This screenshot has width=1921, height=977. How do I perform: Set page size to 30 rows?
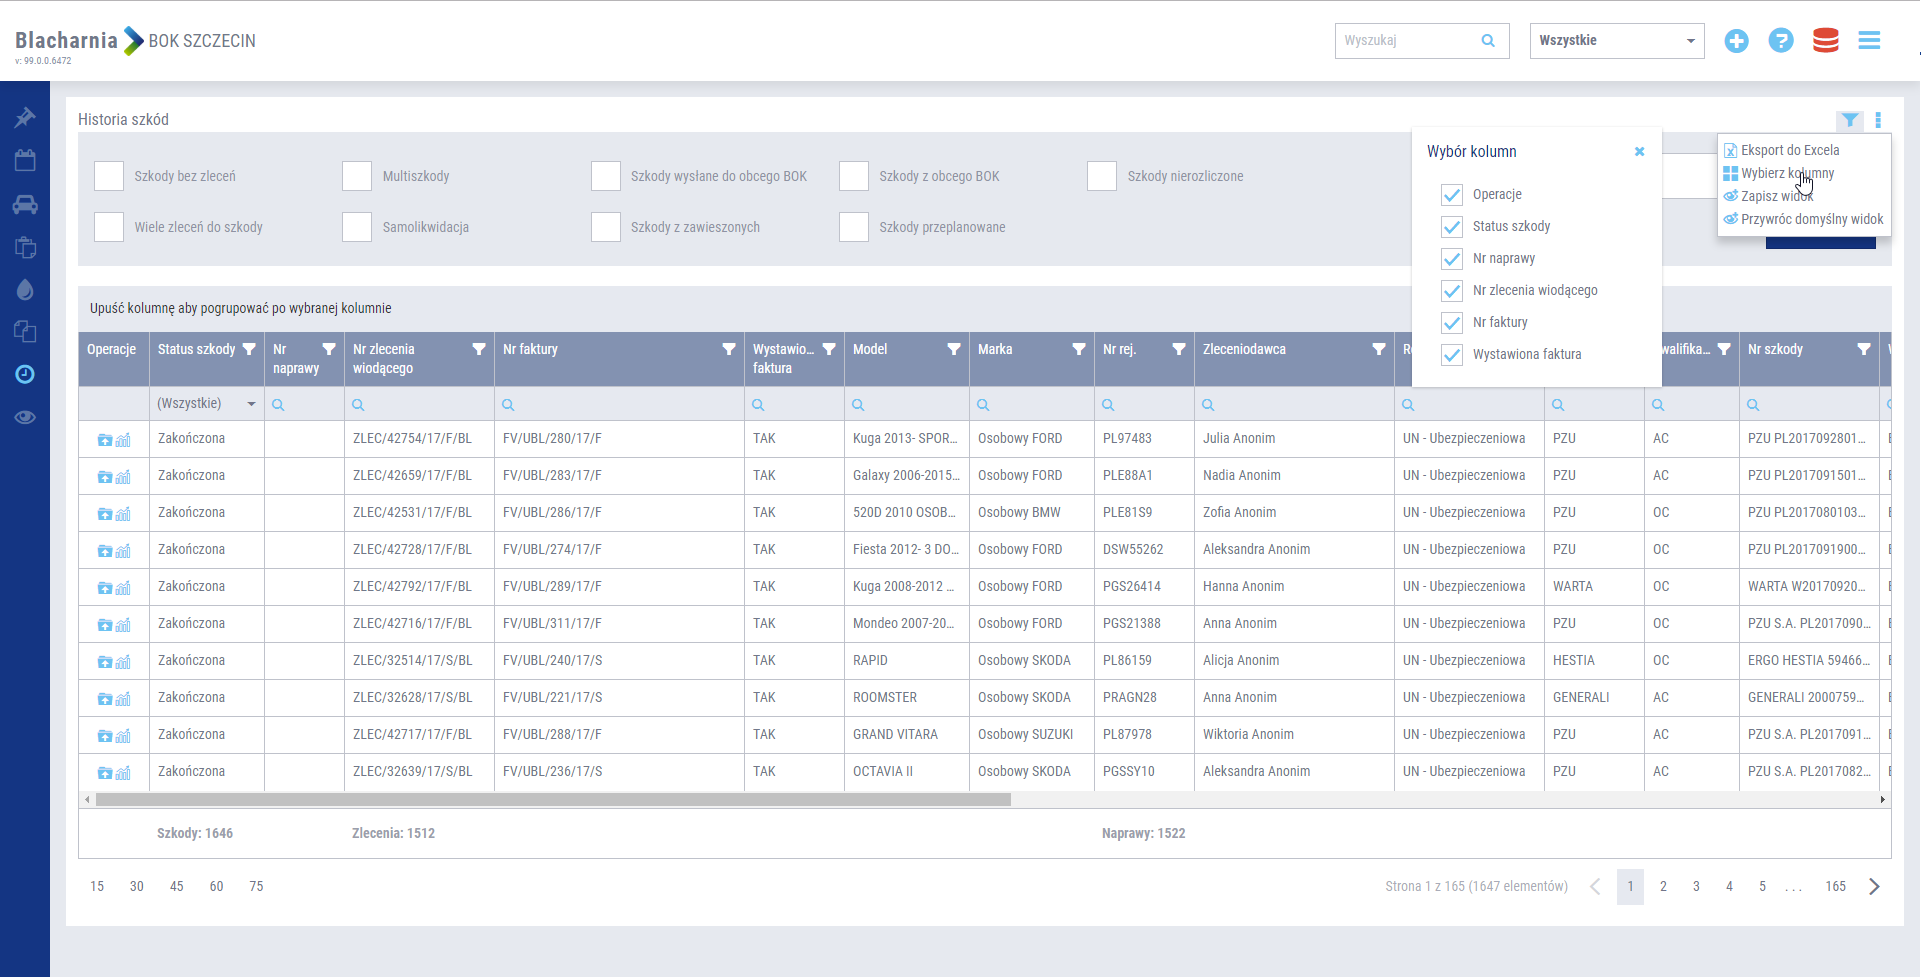pyautogui.click(x=137, y=887)
